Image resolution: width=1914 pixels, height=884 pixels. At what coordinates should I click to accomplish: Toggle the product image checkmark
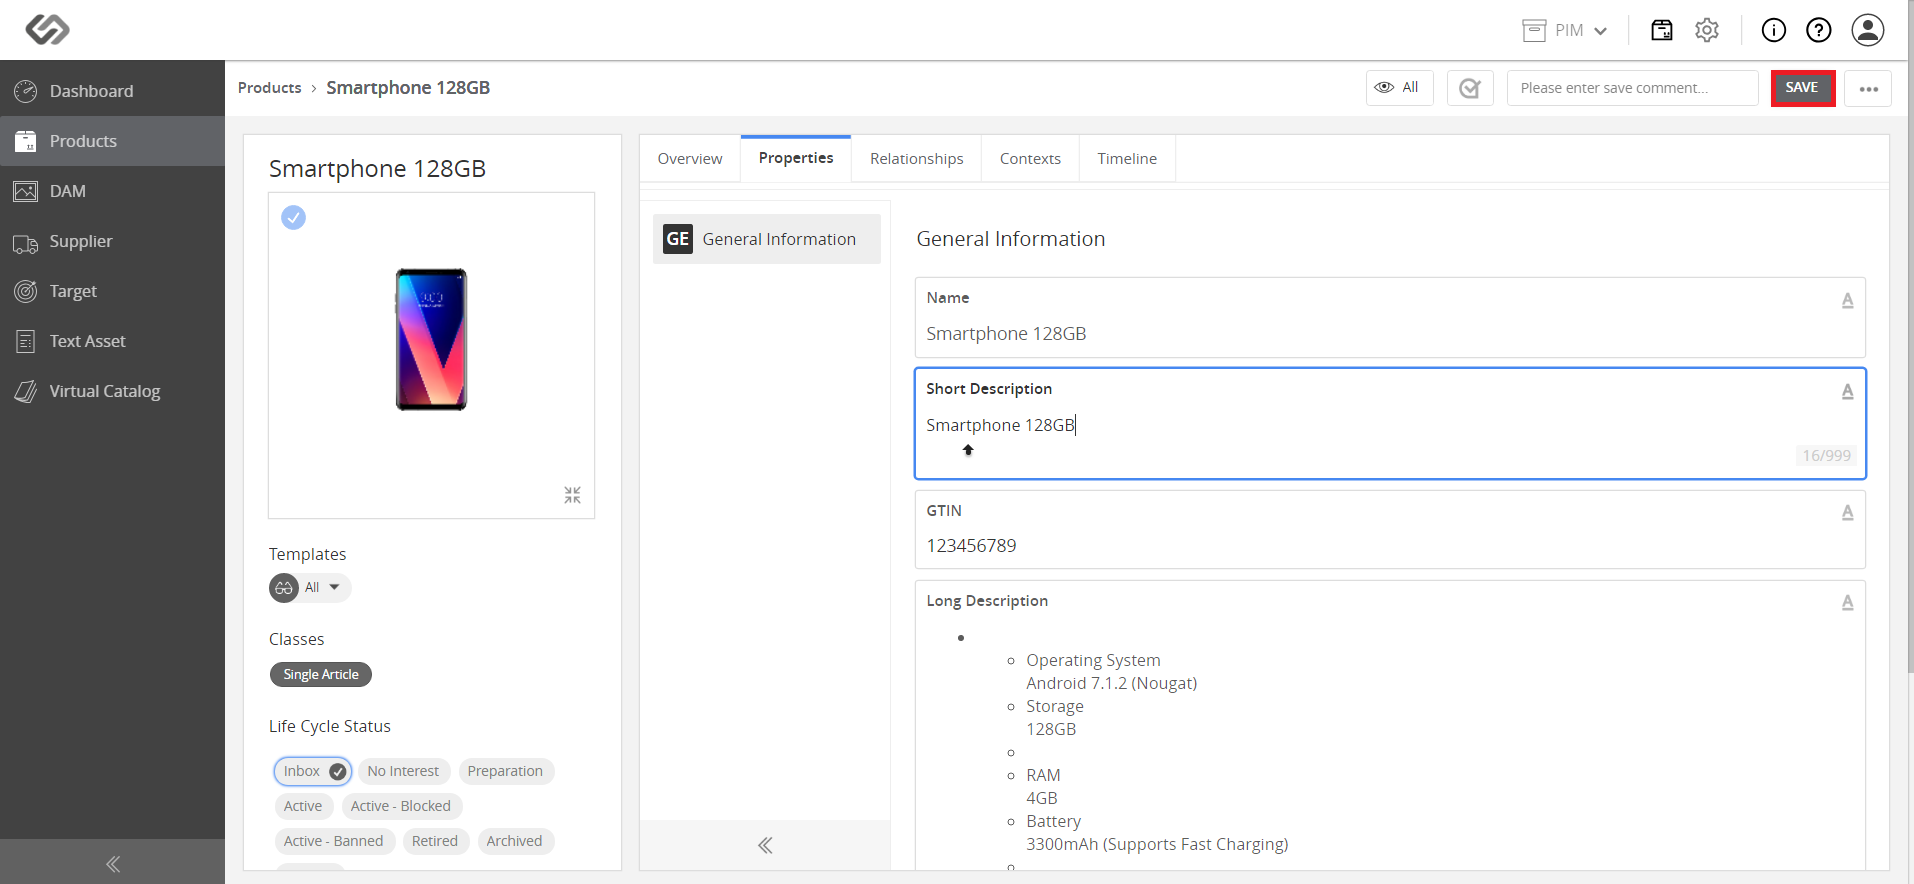(293, 217)
